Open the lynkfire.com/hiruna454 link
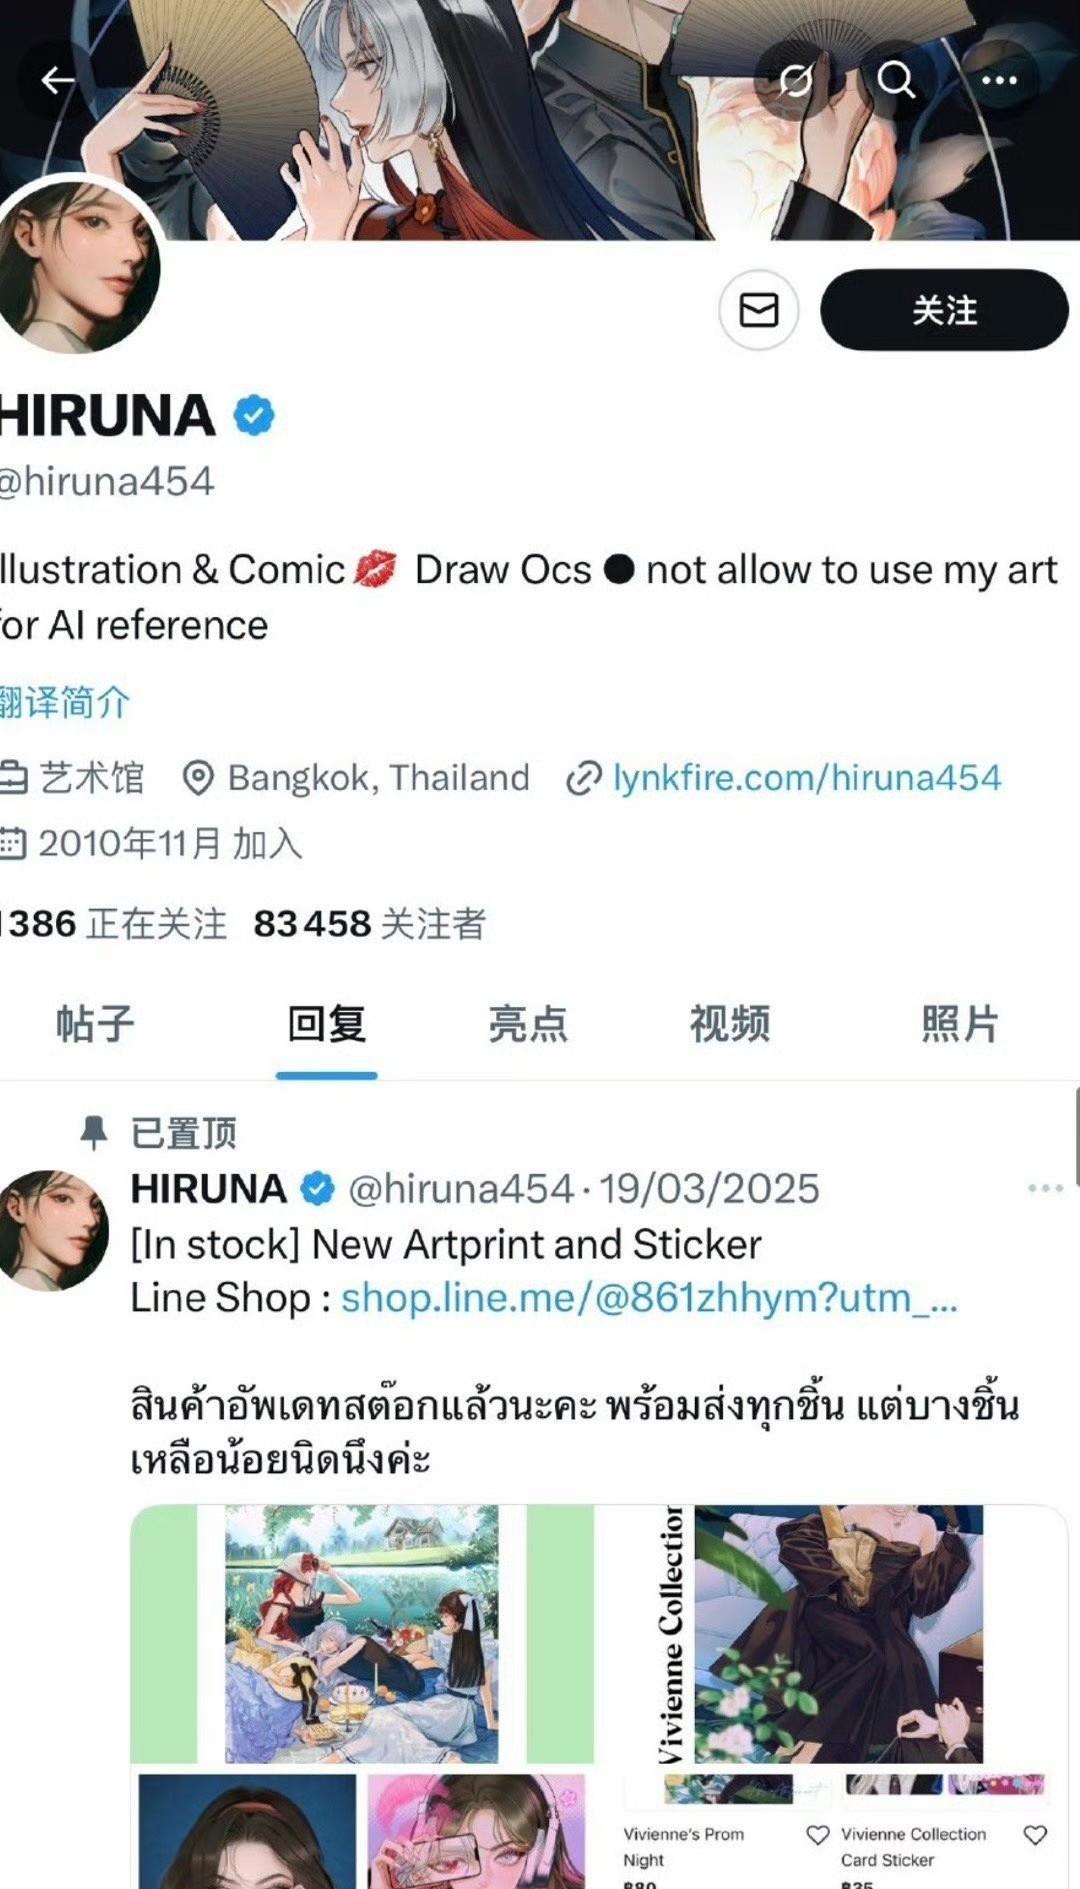The height and width of the screenshot is (1889, 1080). [x=806, y=778]
